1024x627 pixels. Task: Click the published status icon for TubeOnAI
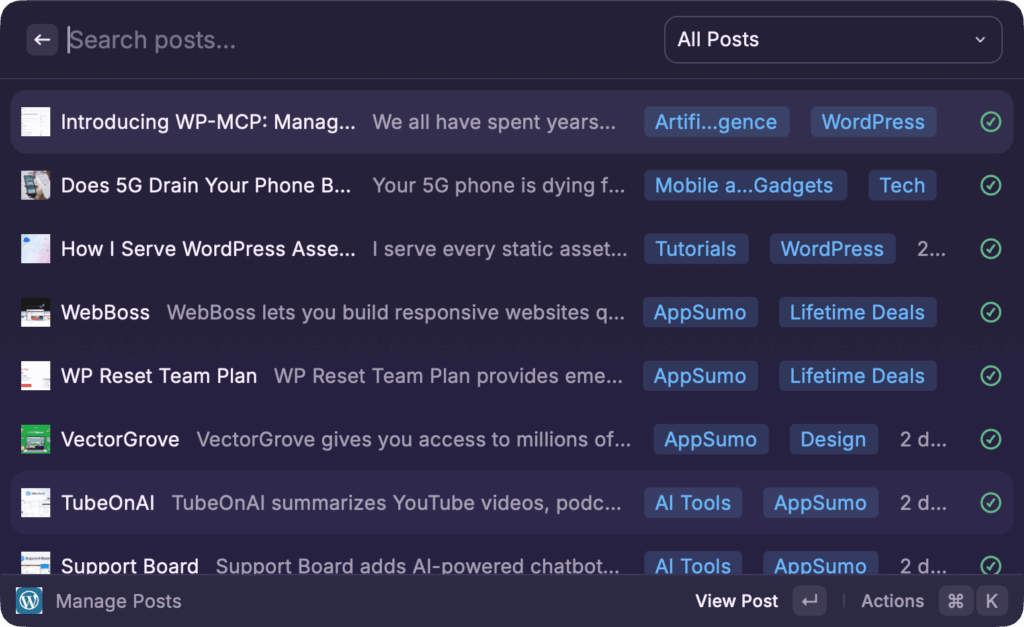point(990,503)
